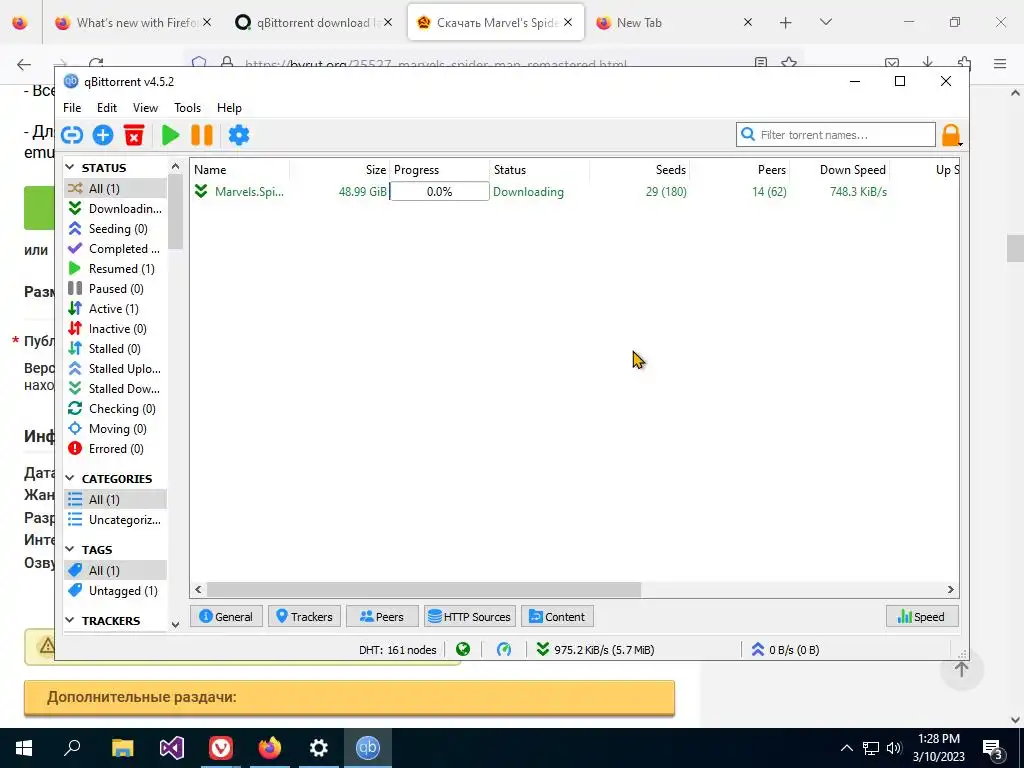Open the Tools menu
This screenshot has height=768, width=1024.
click(x=187, y=108)
